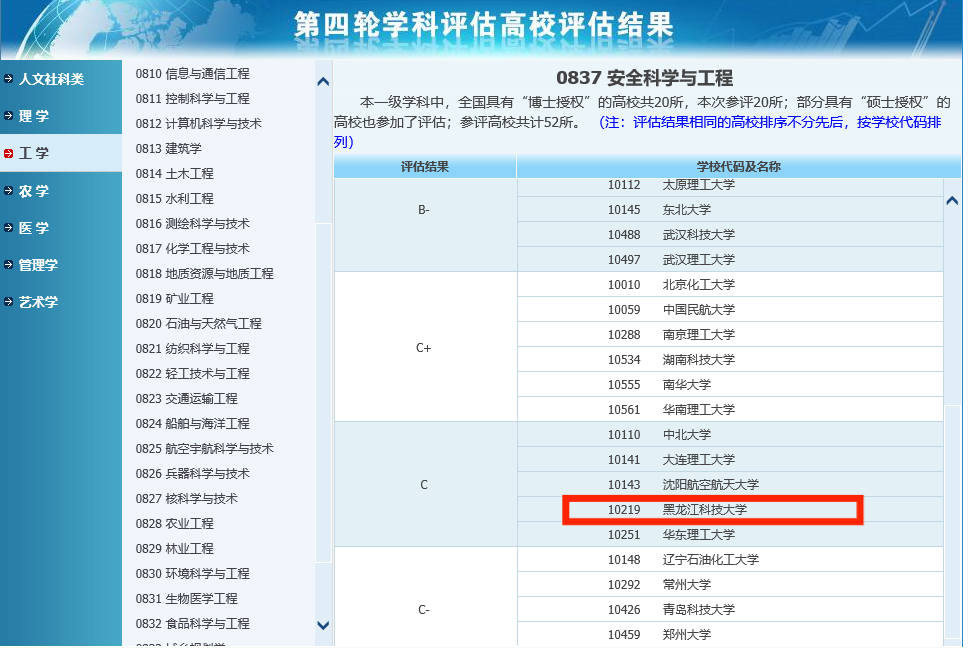Click the highlighted 黑龙江科技大学 row
968x648 pixels.
[x=711, y=510]
